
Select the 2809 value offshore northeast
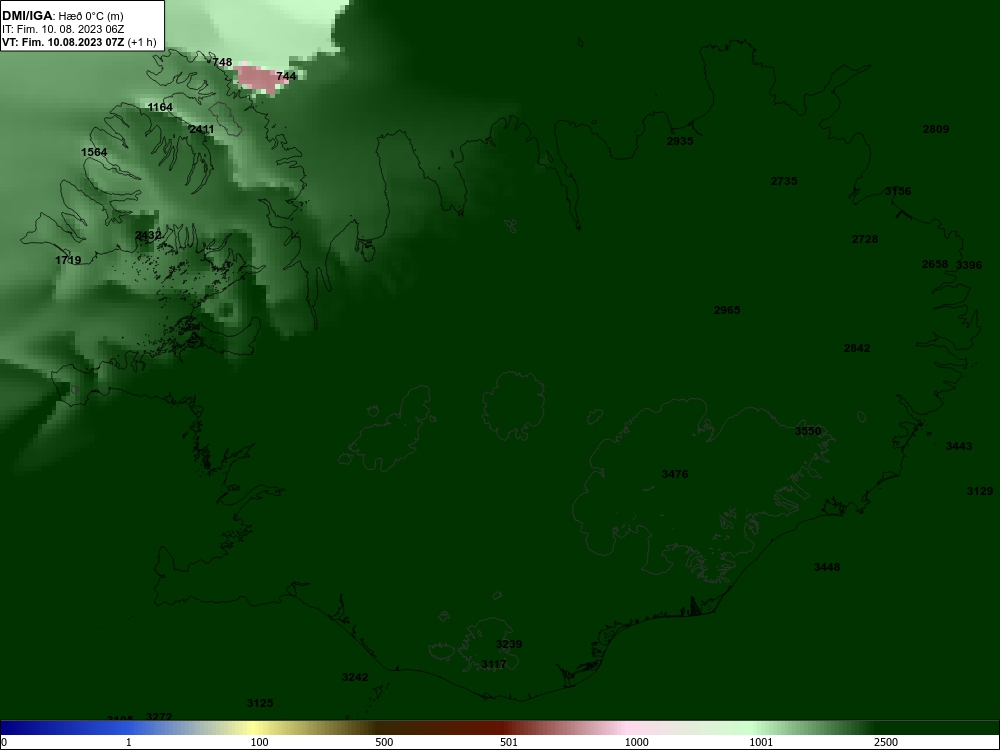coord(936,129)
